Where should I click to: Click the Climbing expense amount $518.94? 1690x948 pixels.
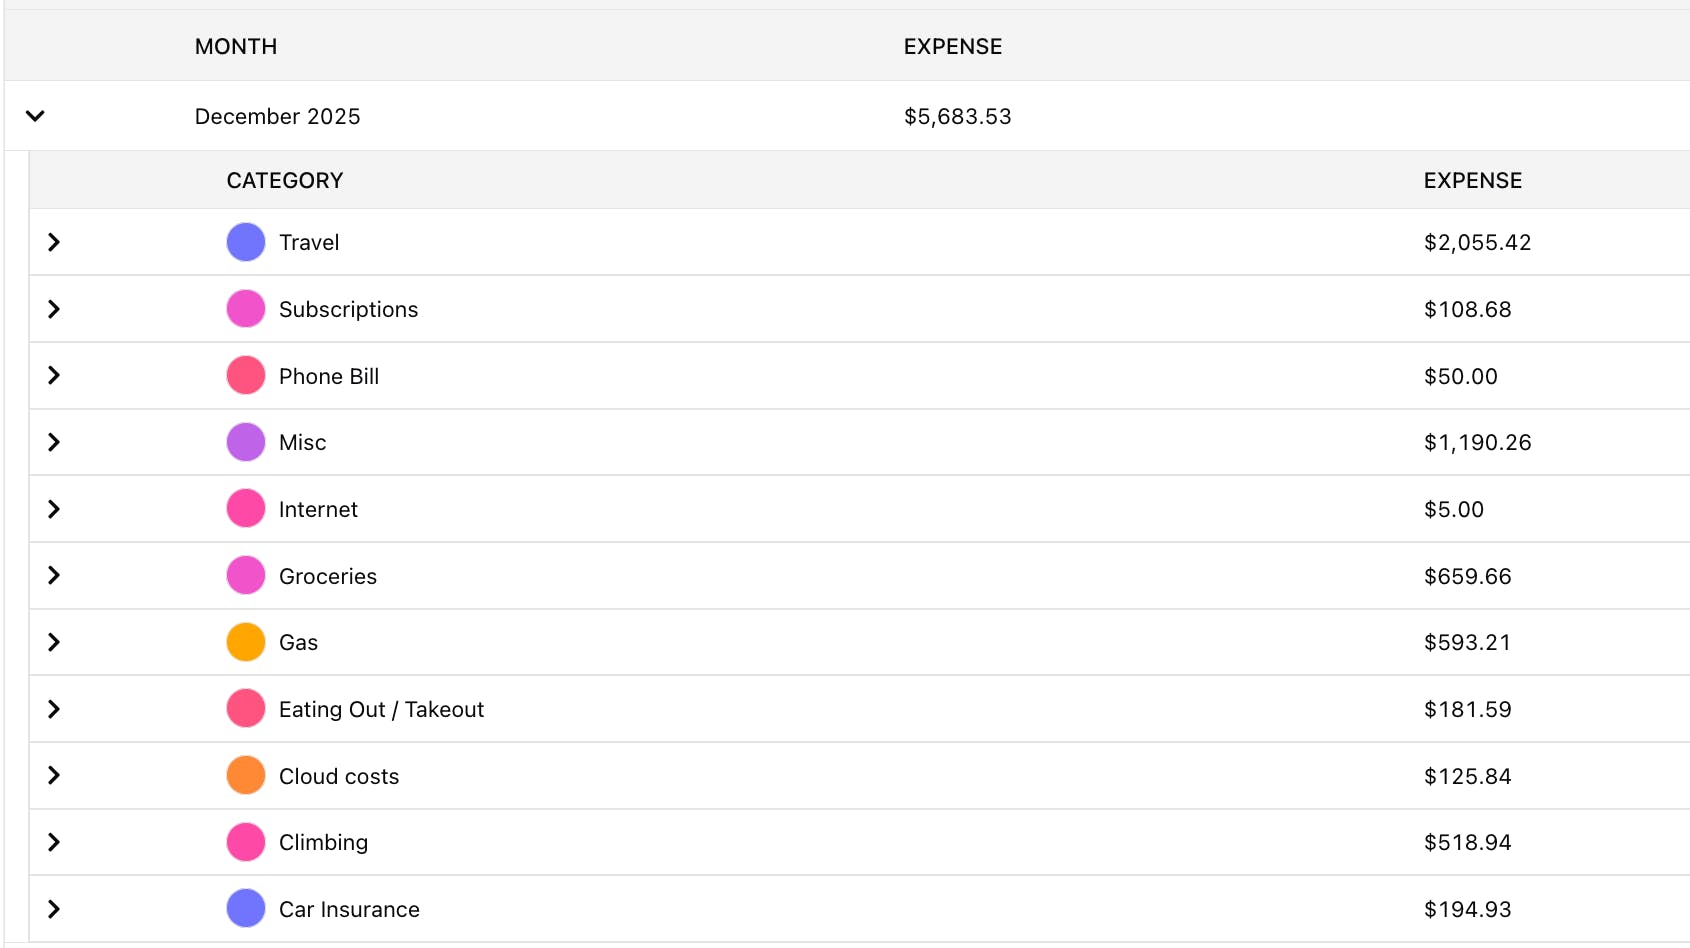pyautogui.click(x=1467, y=843)
